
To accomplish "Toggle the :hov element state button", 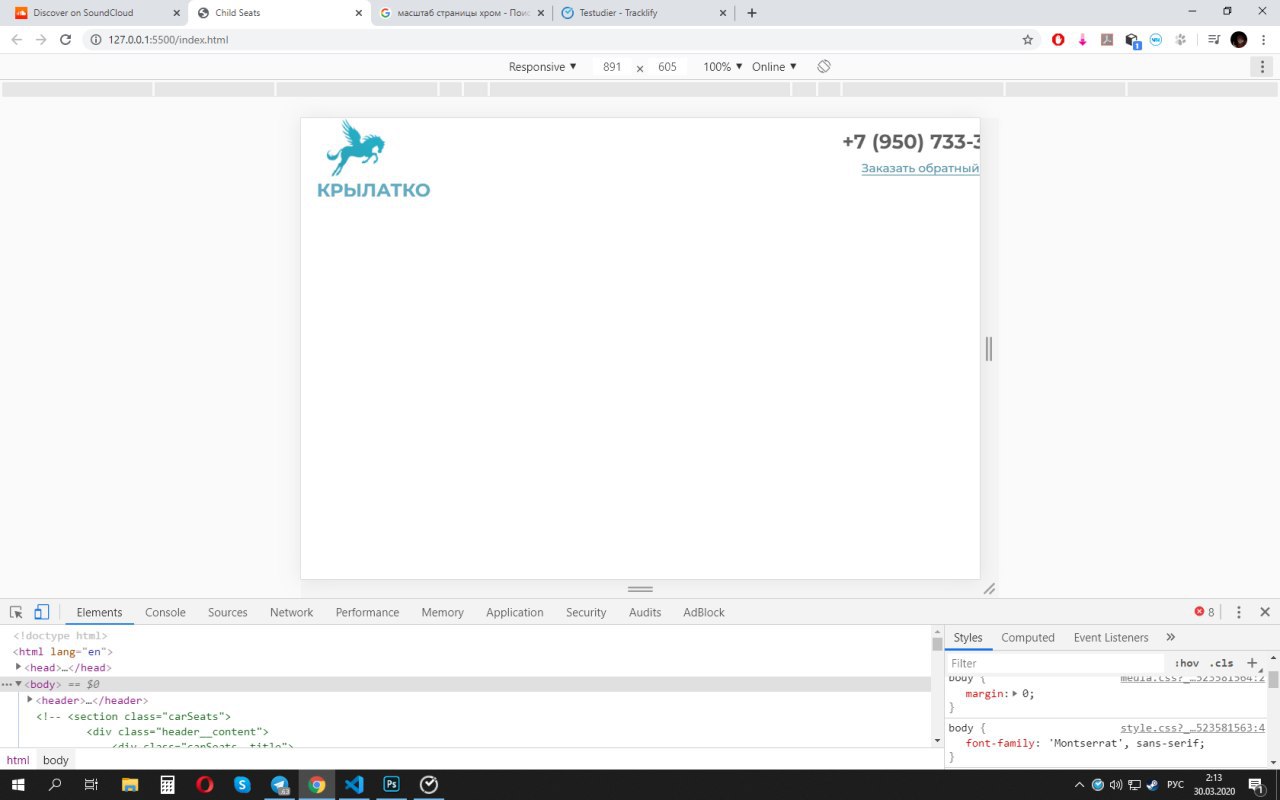I will click(1186, 663).
